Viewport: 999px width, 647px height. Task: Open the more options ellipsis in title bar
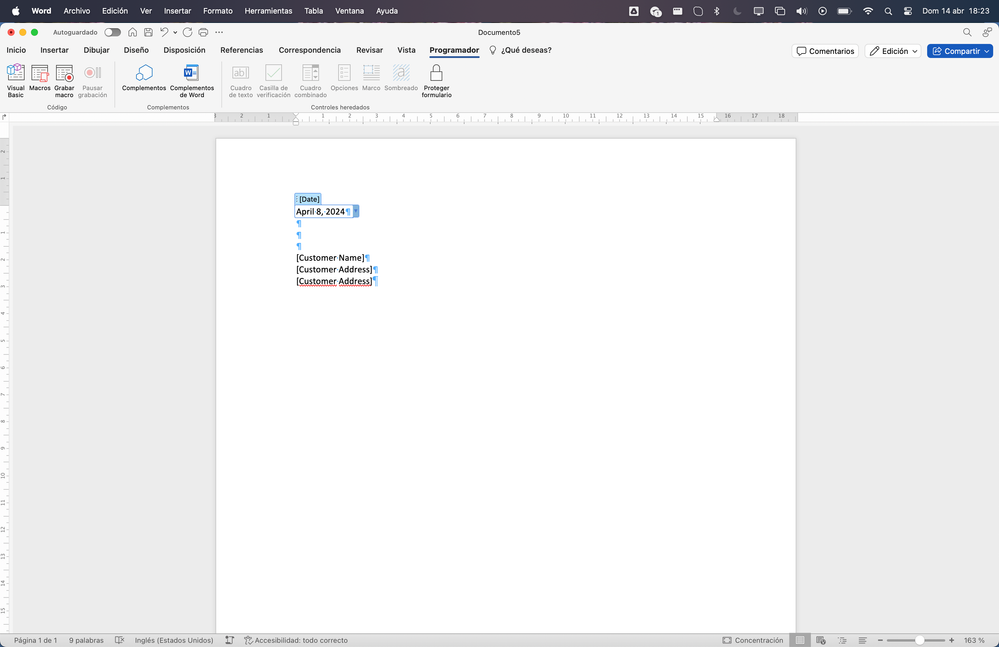219,32
